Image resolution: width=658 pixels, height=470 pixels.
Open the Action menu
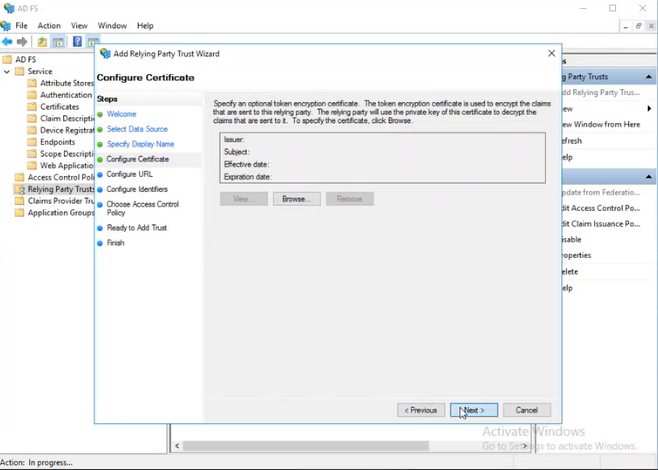click(49, 26)
